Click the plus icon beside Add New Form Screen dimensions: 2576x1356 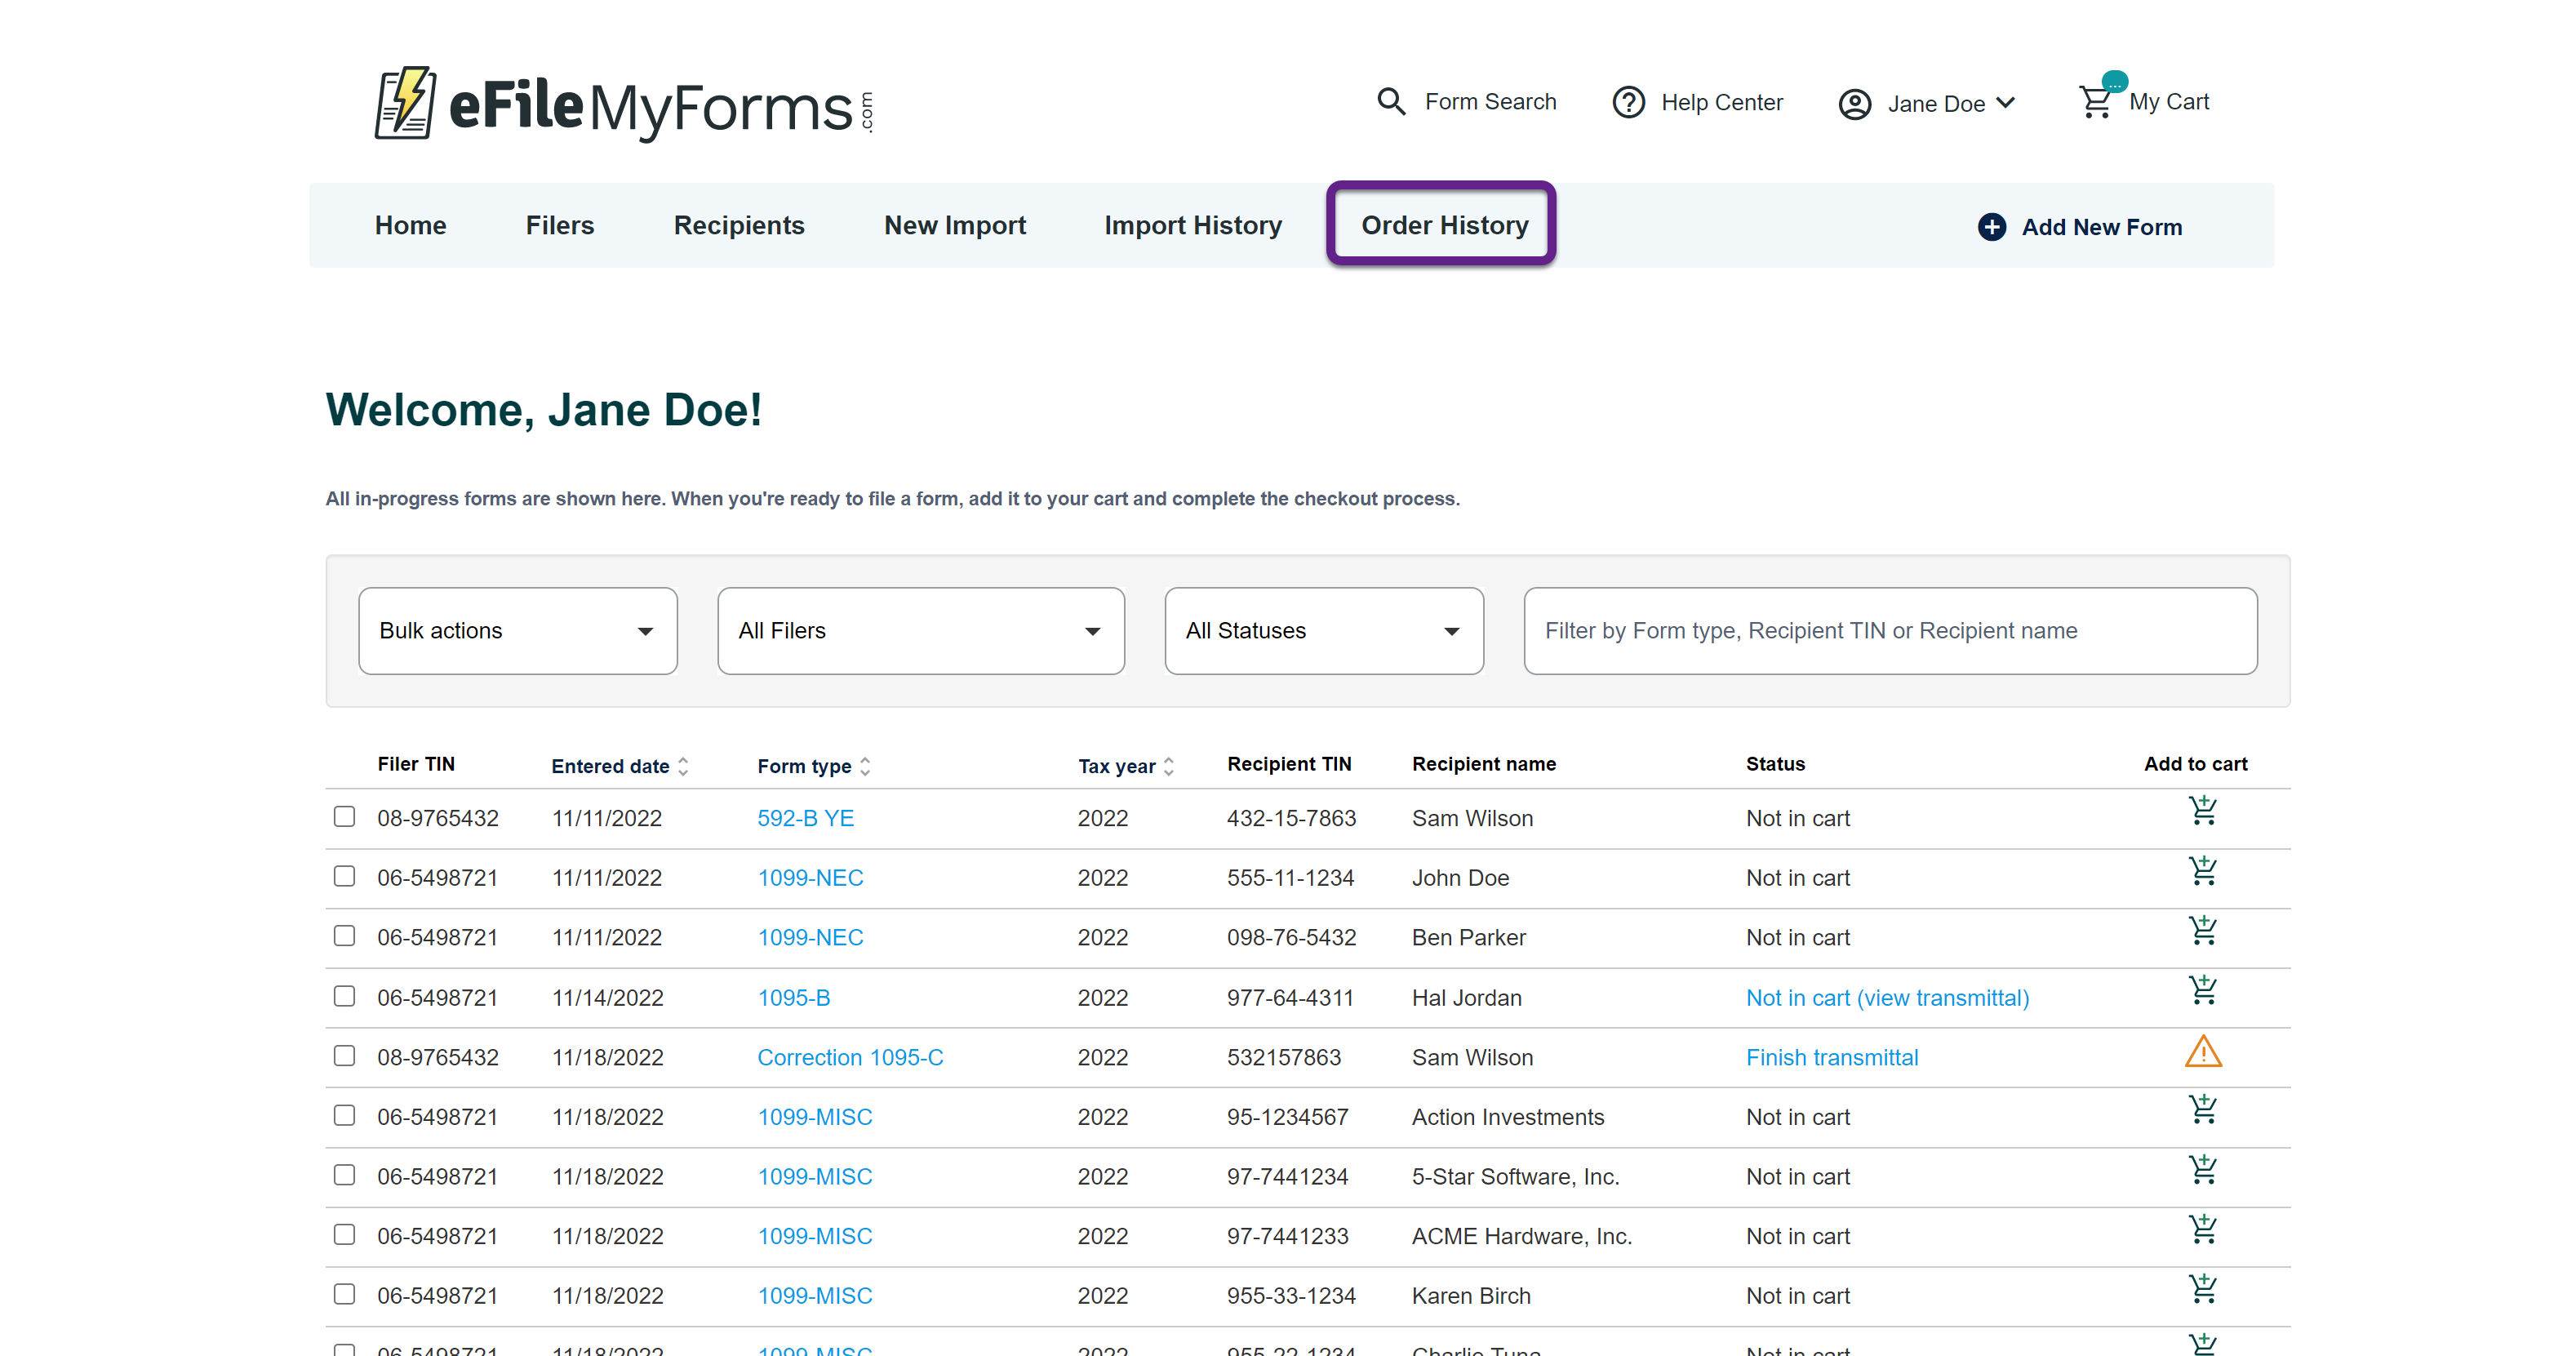1991,227
